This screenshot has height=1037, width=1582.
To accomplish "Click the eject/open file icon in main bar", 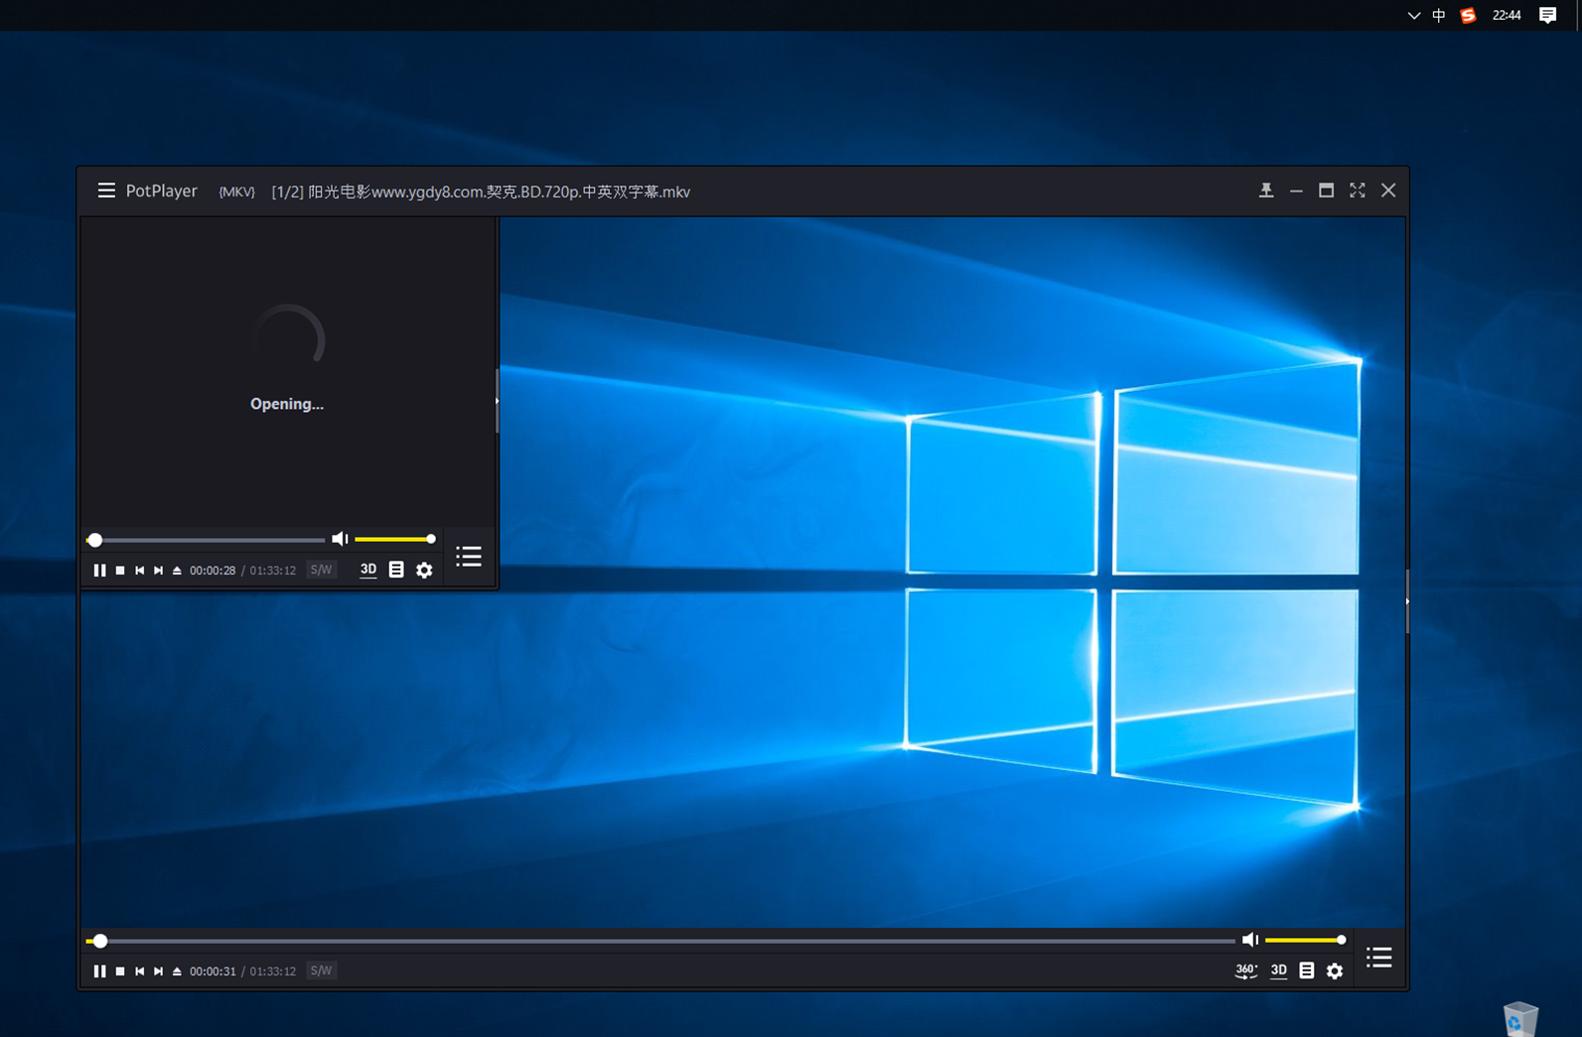I will [177, 971].
